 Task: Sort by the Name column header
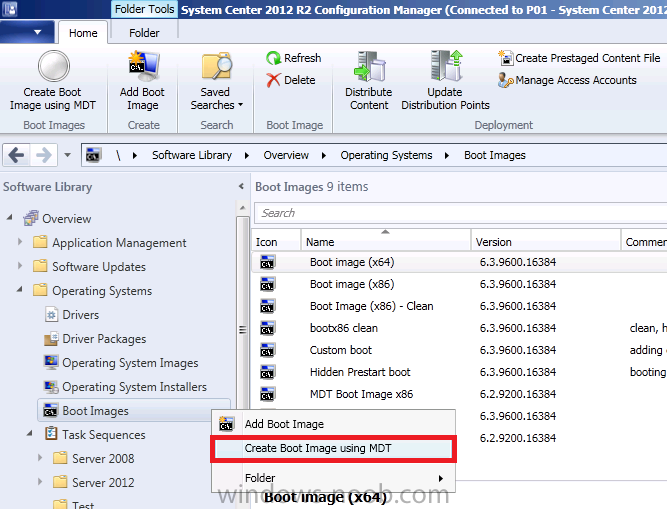[386, 242]
